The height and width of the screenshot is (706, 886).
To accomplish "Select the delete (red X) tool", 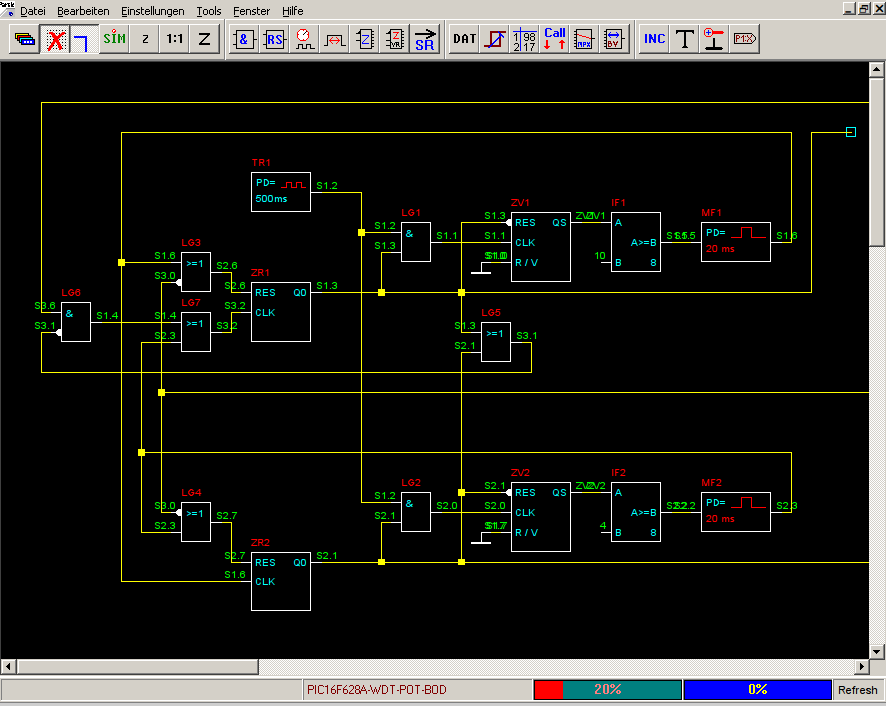I will pos(56,39).
